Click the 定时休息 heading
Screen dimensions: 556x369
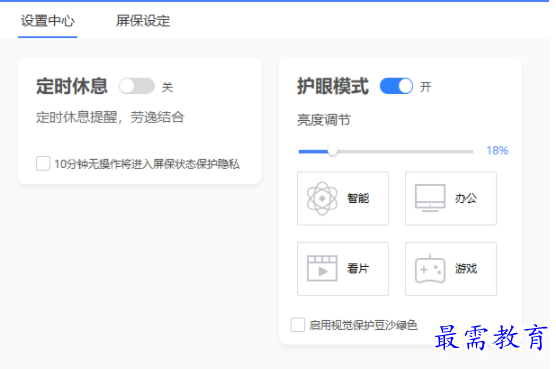tap(72, 86)
